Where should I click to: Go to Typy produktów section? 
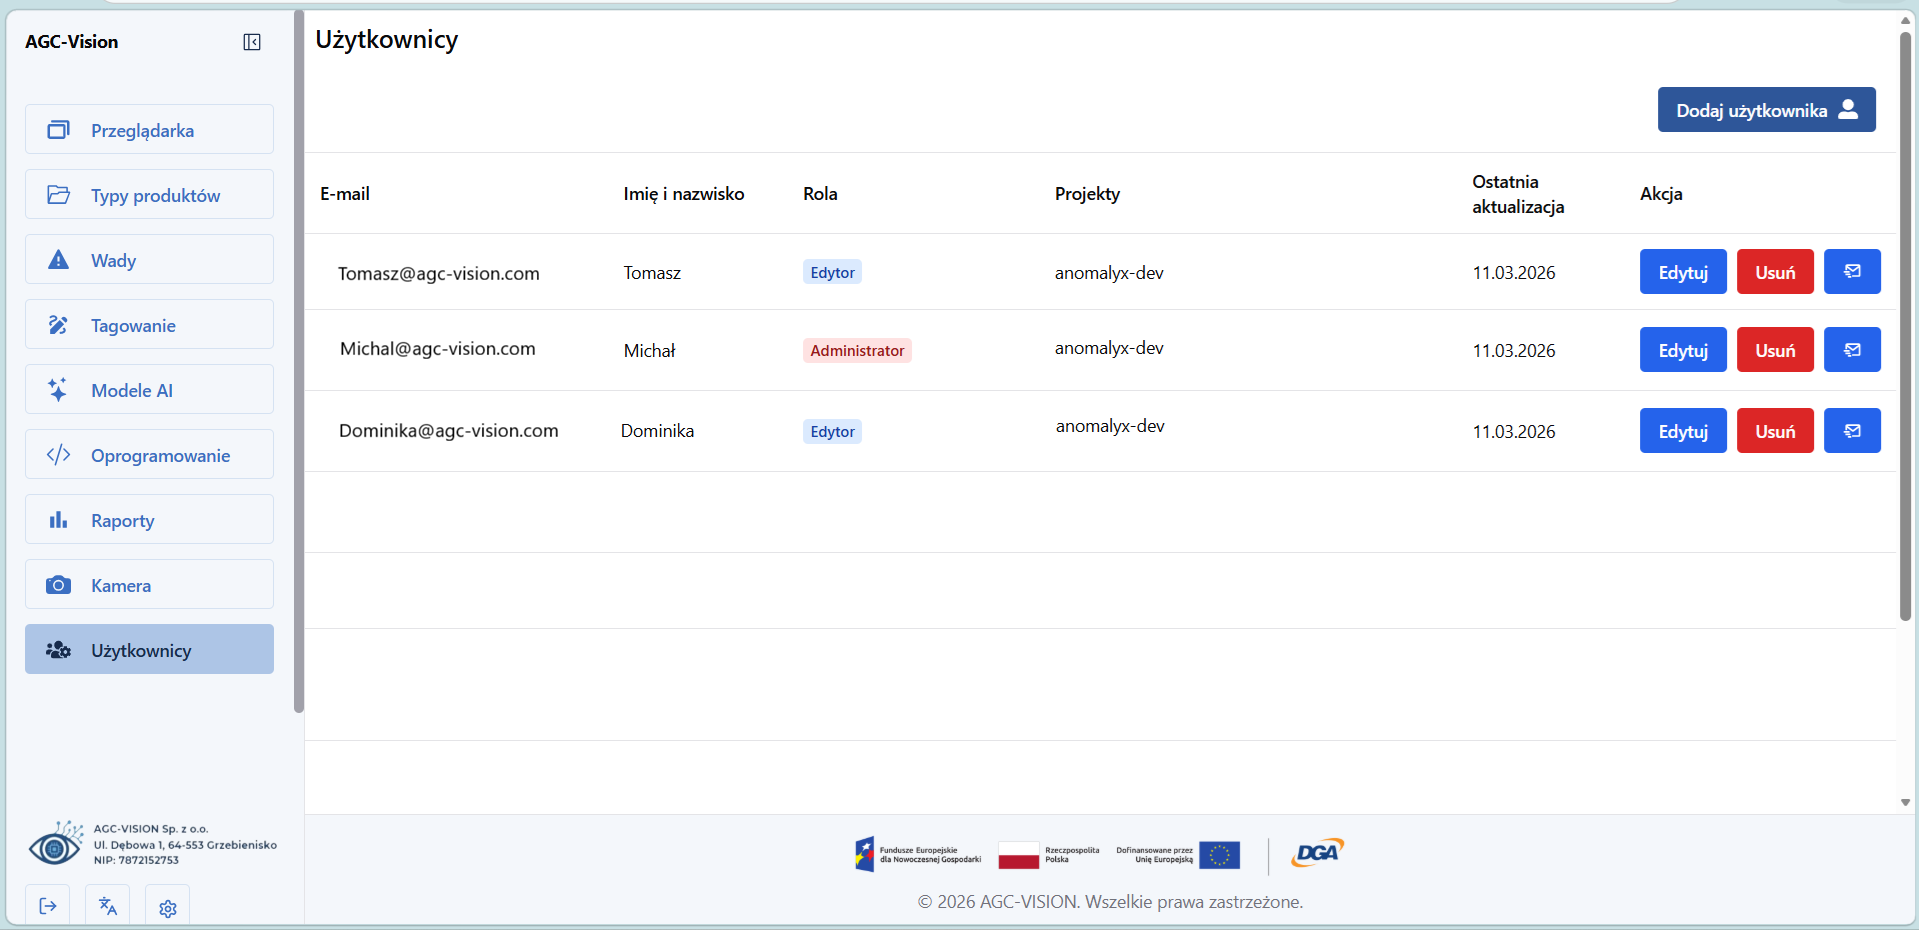tap(149, 195)
